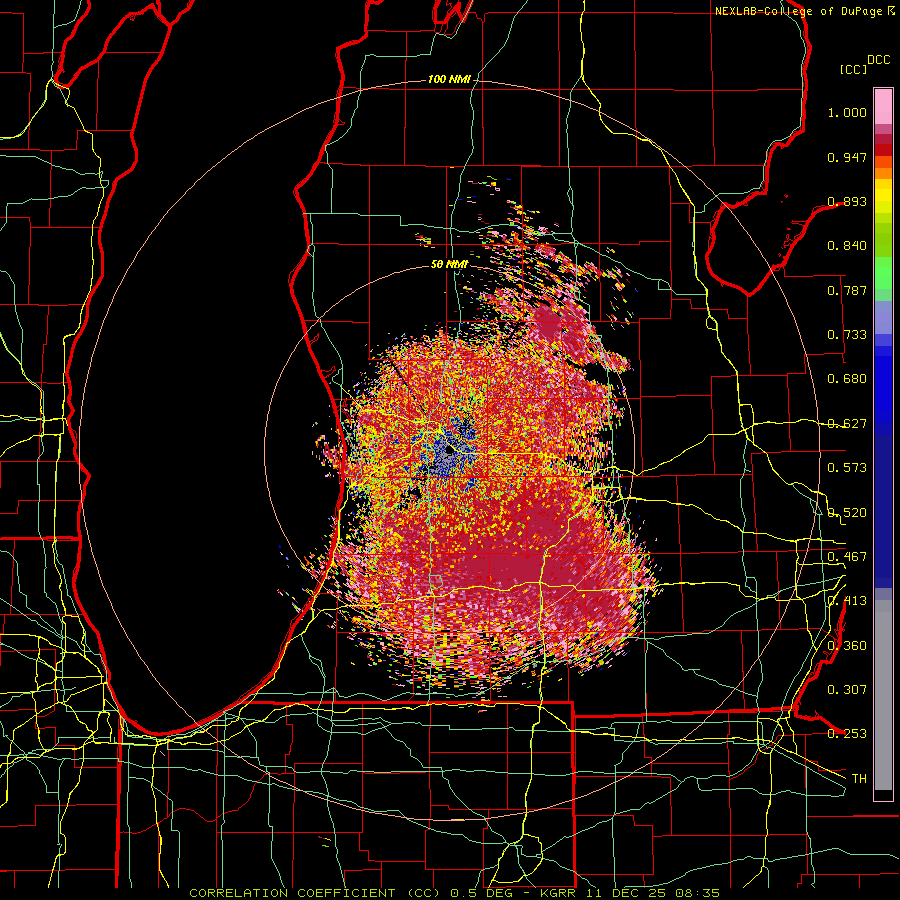Click the 50 NMI range ring label
Screen dimensions: 900x900
pos(449,265)
